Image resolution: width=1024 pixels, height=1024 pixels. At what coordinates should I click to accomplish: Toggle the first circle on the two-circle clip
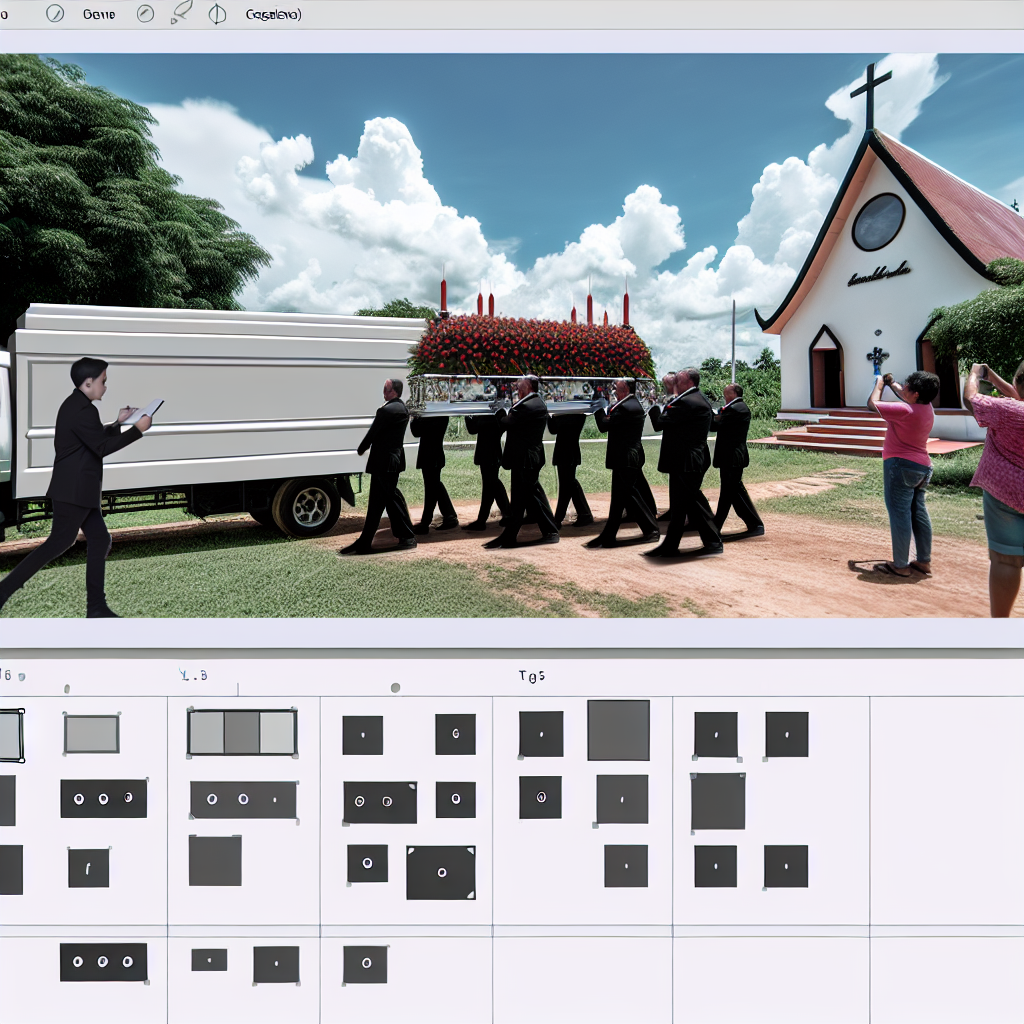point(361,802)
